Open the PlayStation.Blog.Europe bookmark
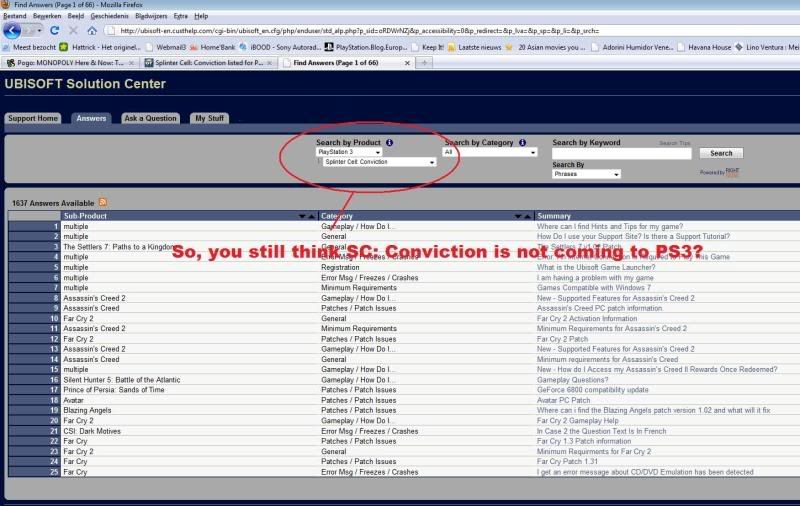Viewport: 800px width, 506px height. (366, 47)
